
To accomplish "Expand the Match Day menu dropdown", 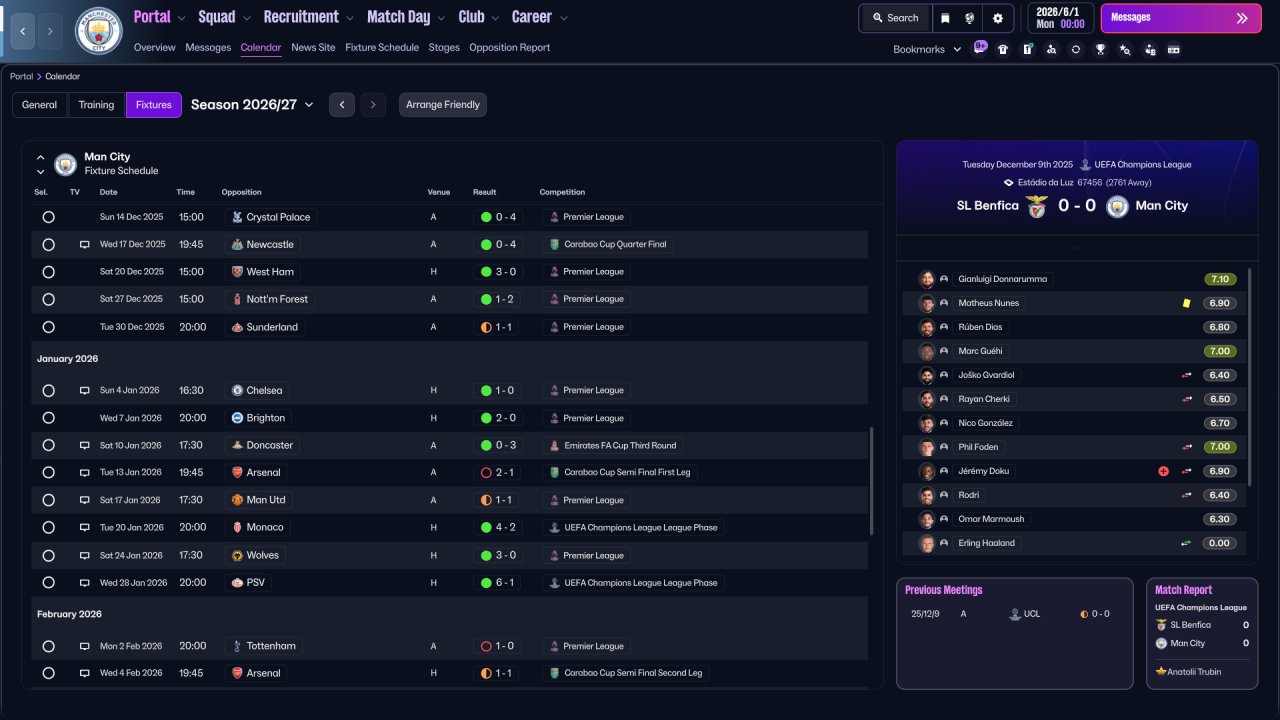I will click(x=440, y=18).
